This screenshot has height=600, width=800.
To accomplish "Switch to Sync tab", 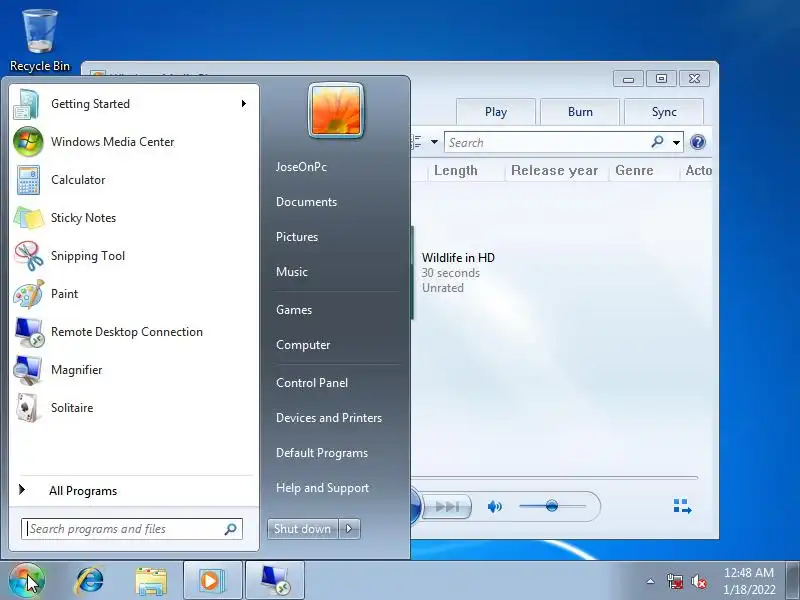I will [x=664, y=112].
